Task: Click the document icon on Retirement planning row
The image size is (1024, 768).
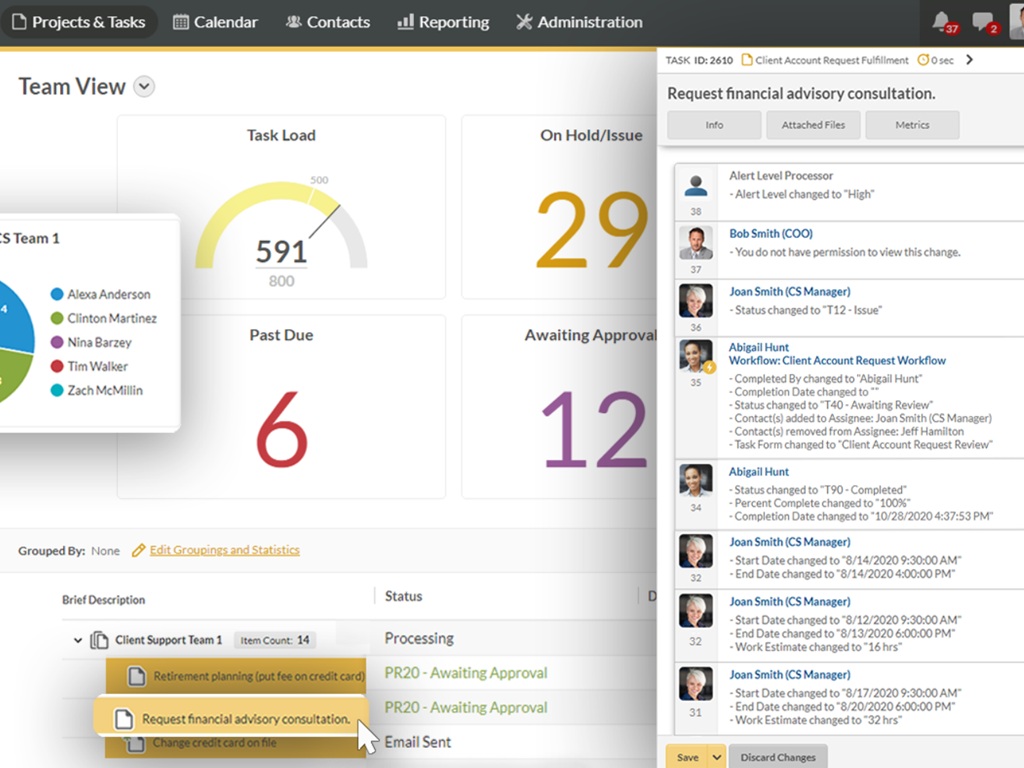Action: pos(136,676)
